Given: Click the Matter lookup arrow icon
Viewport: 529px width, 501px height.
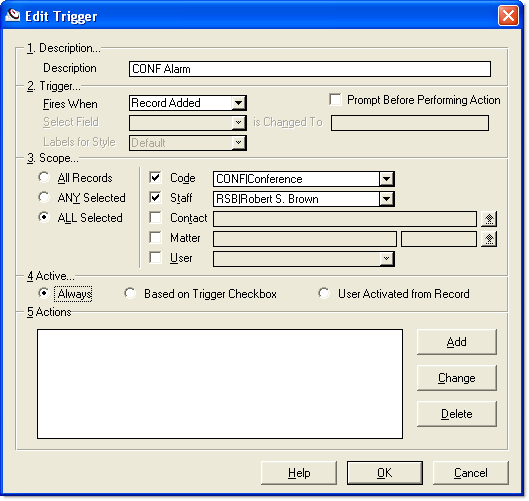Looking at the screenshot, I should [x=489, y=239].
